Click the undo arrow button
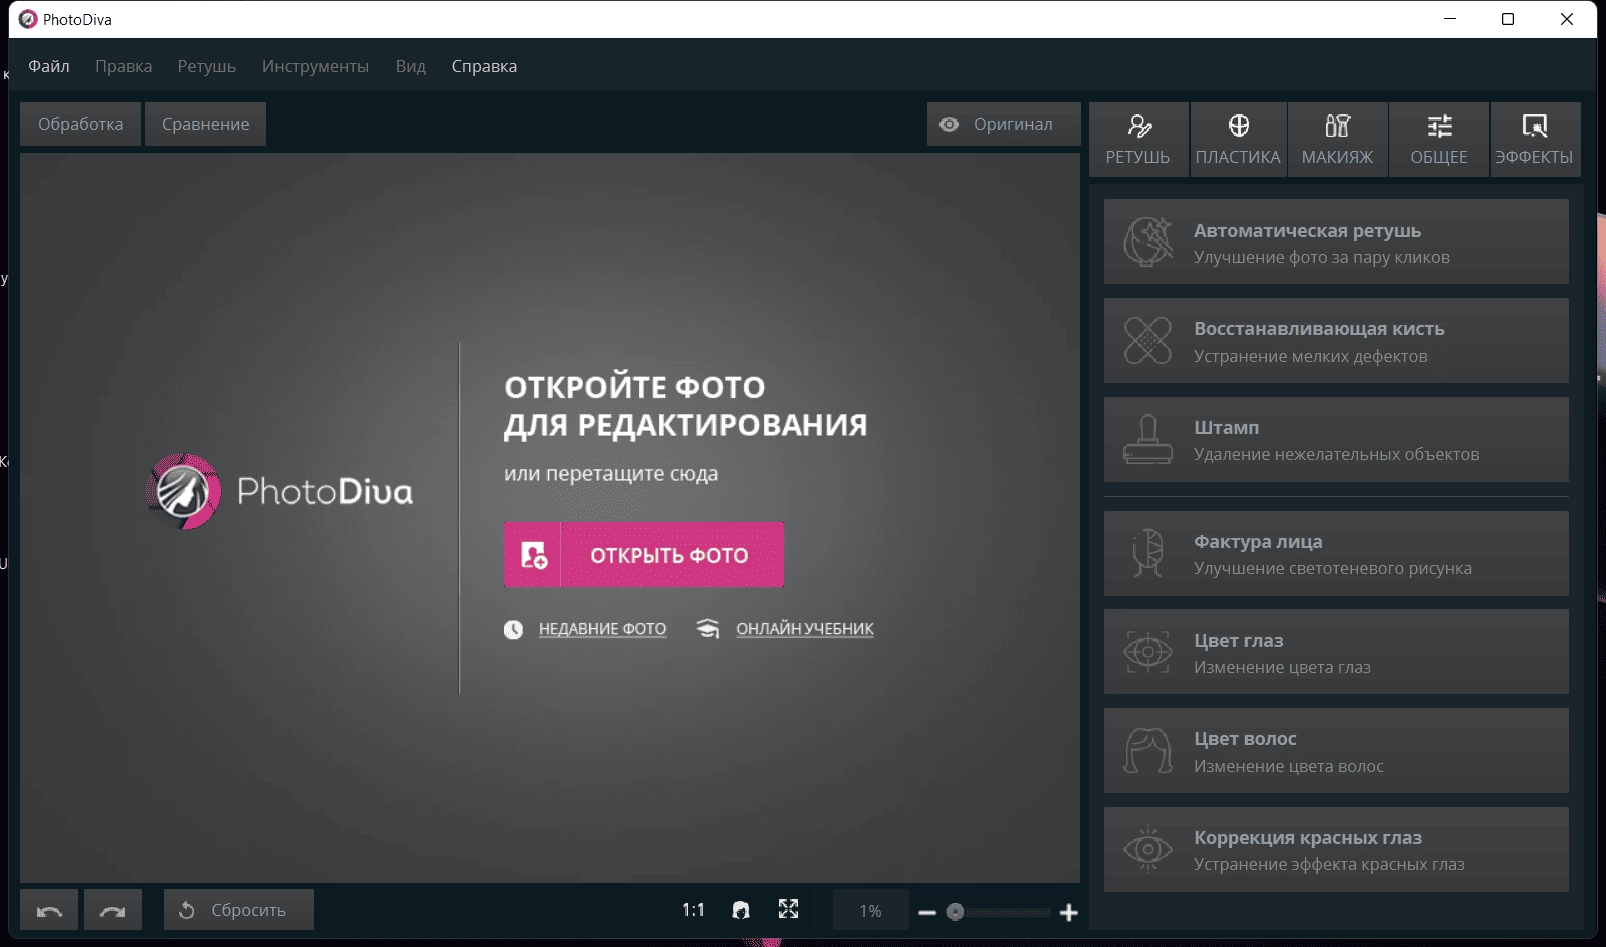Screen dimensions: 1606x947 pyautogui.click(x=49, y=910)
